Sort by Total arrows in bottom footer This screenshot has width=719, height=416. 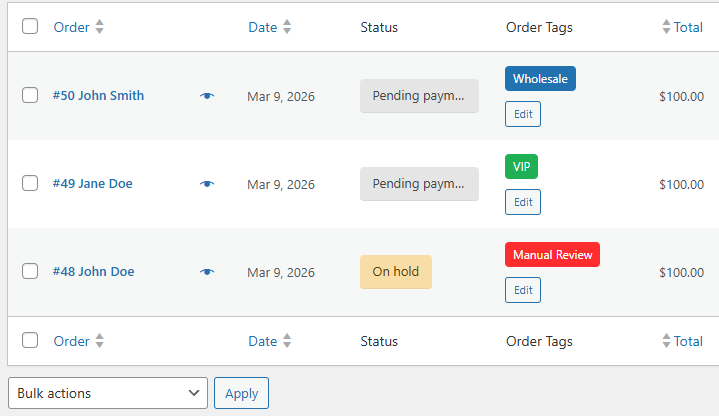pos(666,341)
